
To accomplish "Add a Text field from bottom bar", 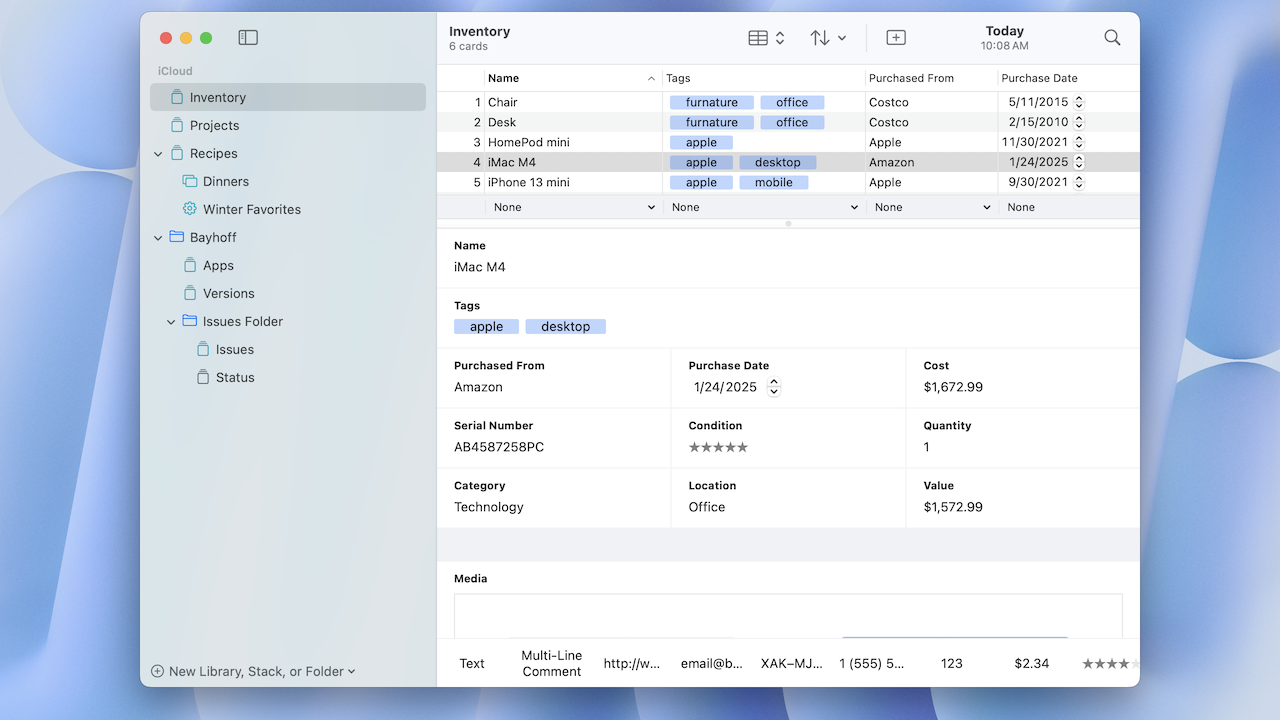I will click(472, 663).
